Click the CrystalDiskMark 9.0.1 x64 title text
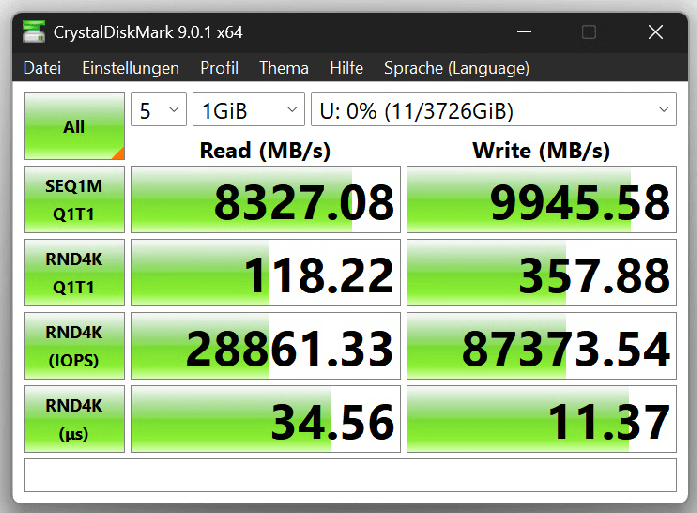697x513 pixels. coord(148,32)
